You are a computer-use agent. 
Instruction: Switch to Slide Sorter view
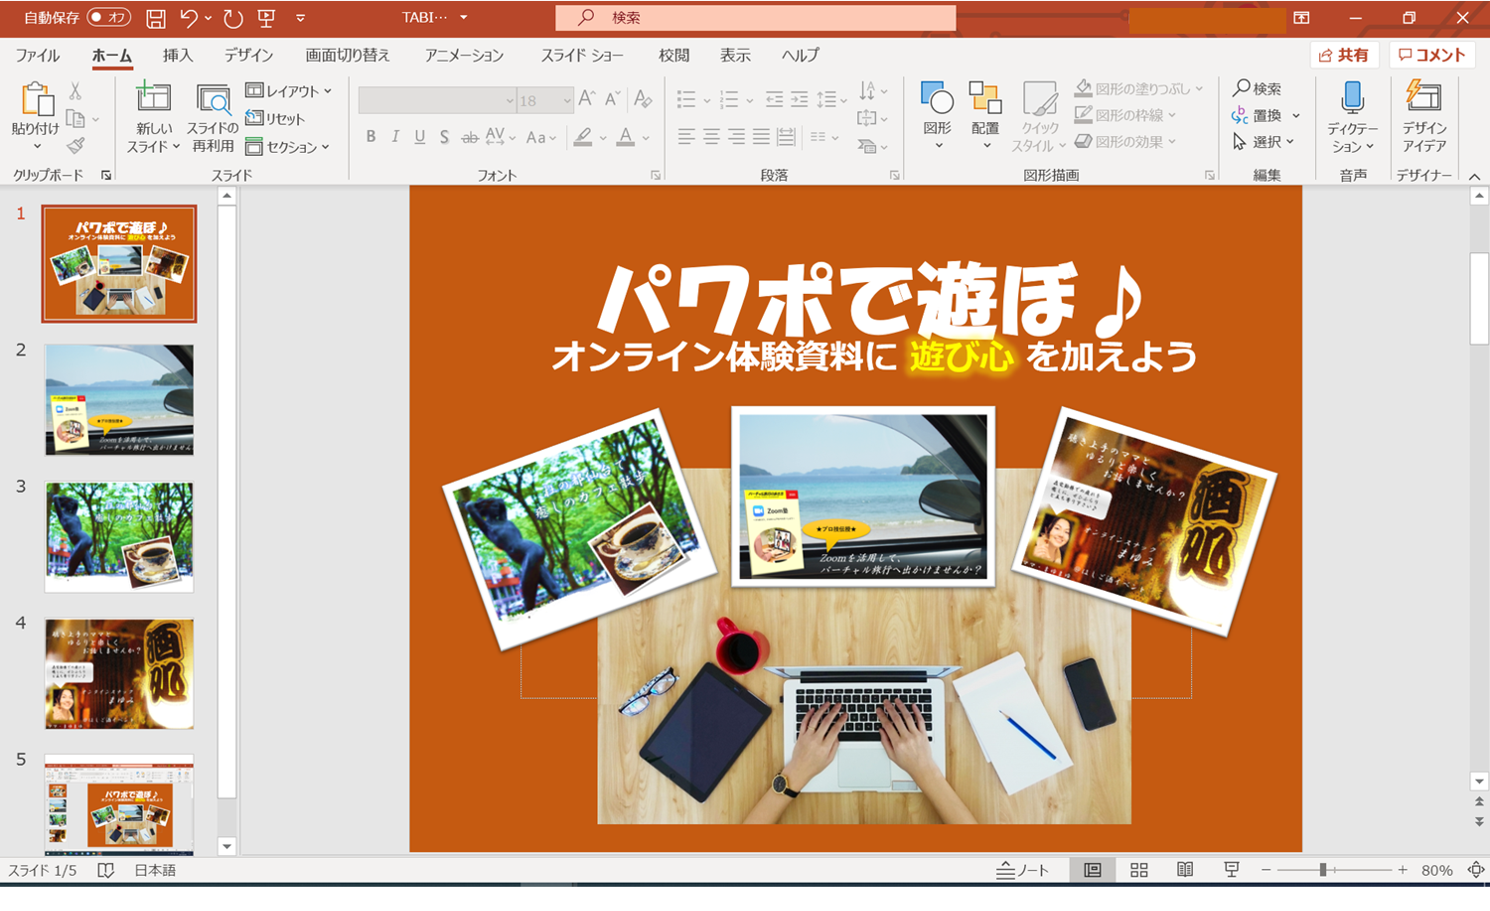coord(1139,870)
